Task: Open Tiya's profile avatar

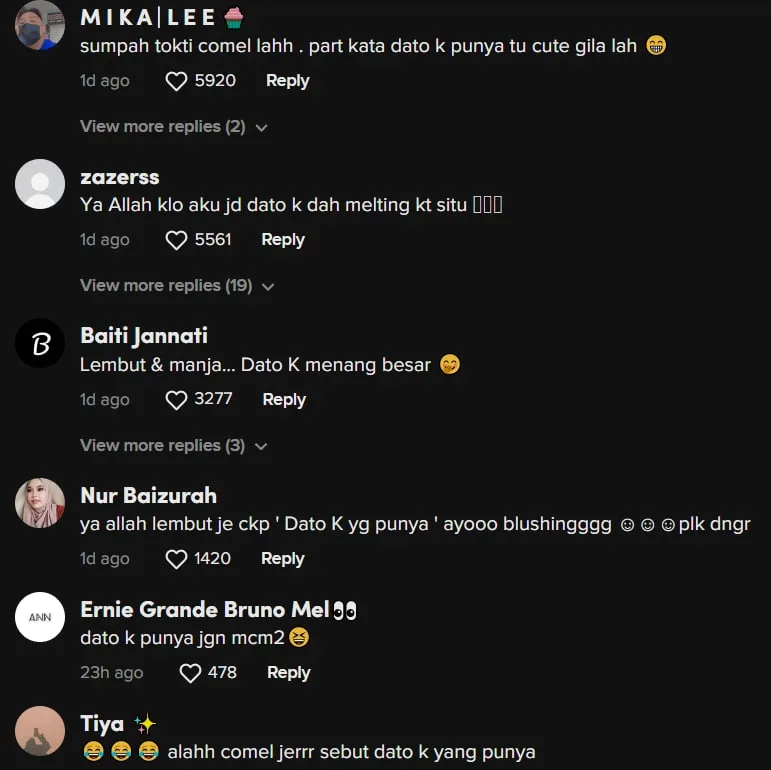Action: pyautogui.click(x=40, y=731)
